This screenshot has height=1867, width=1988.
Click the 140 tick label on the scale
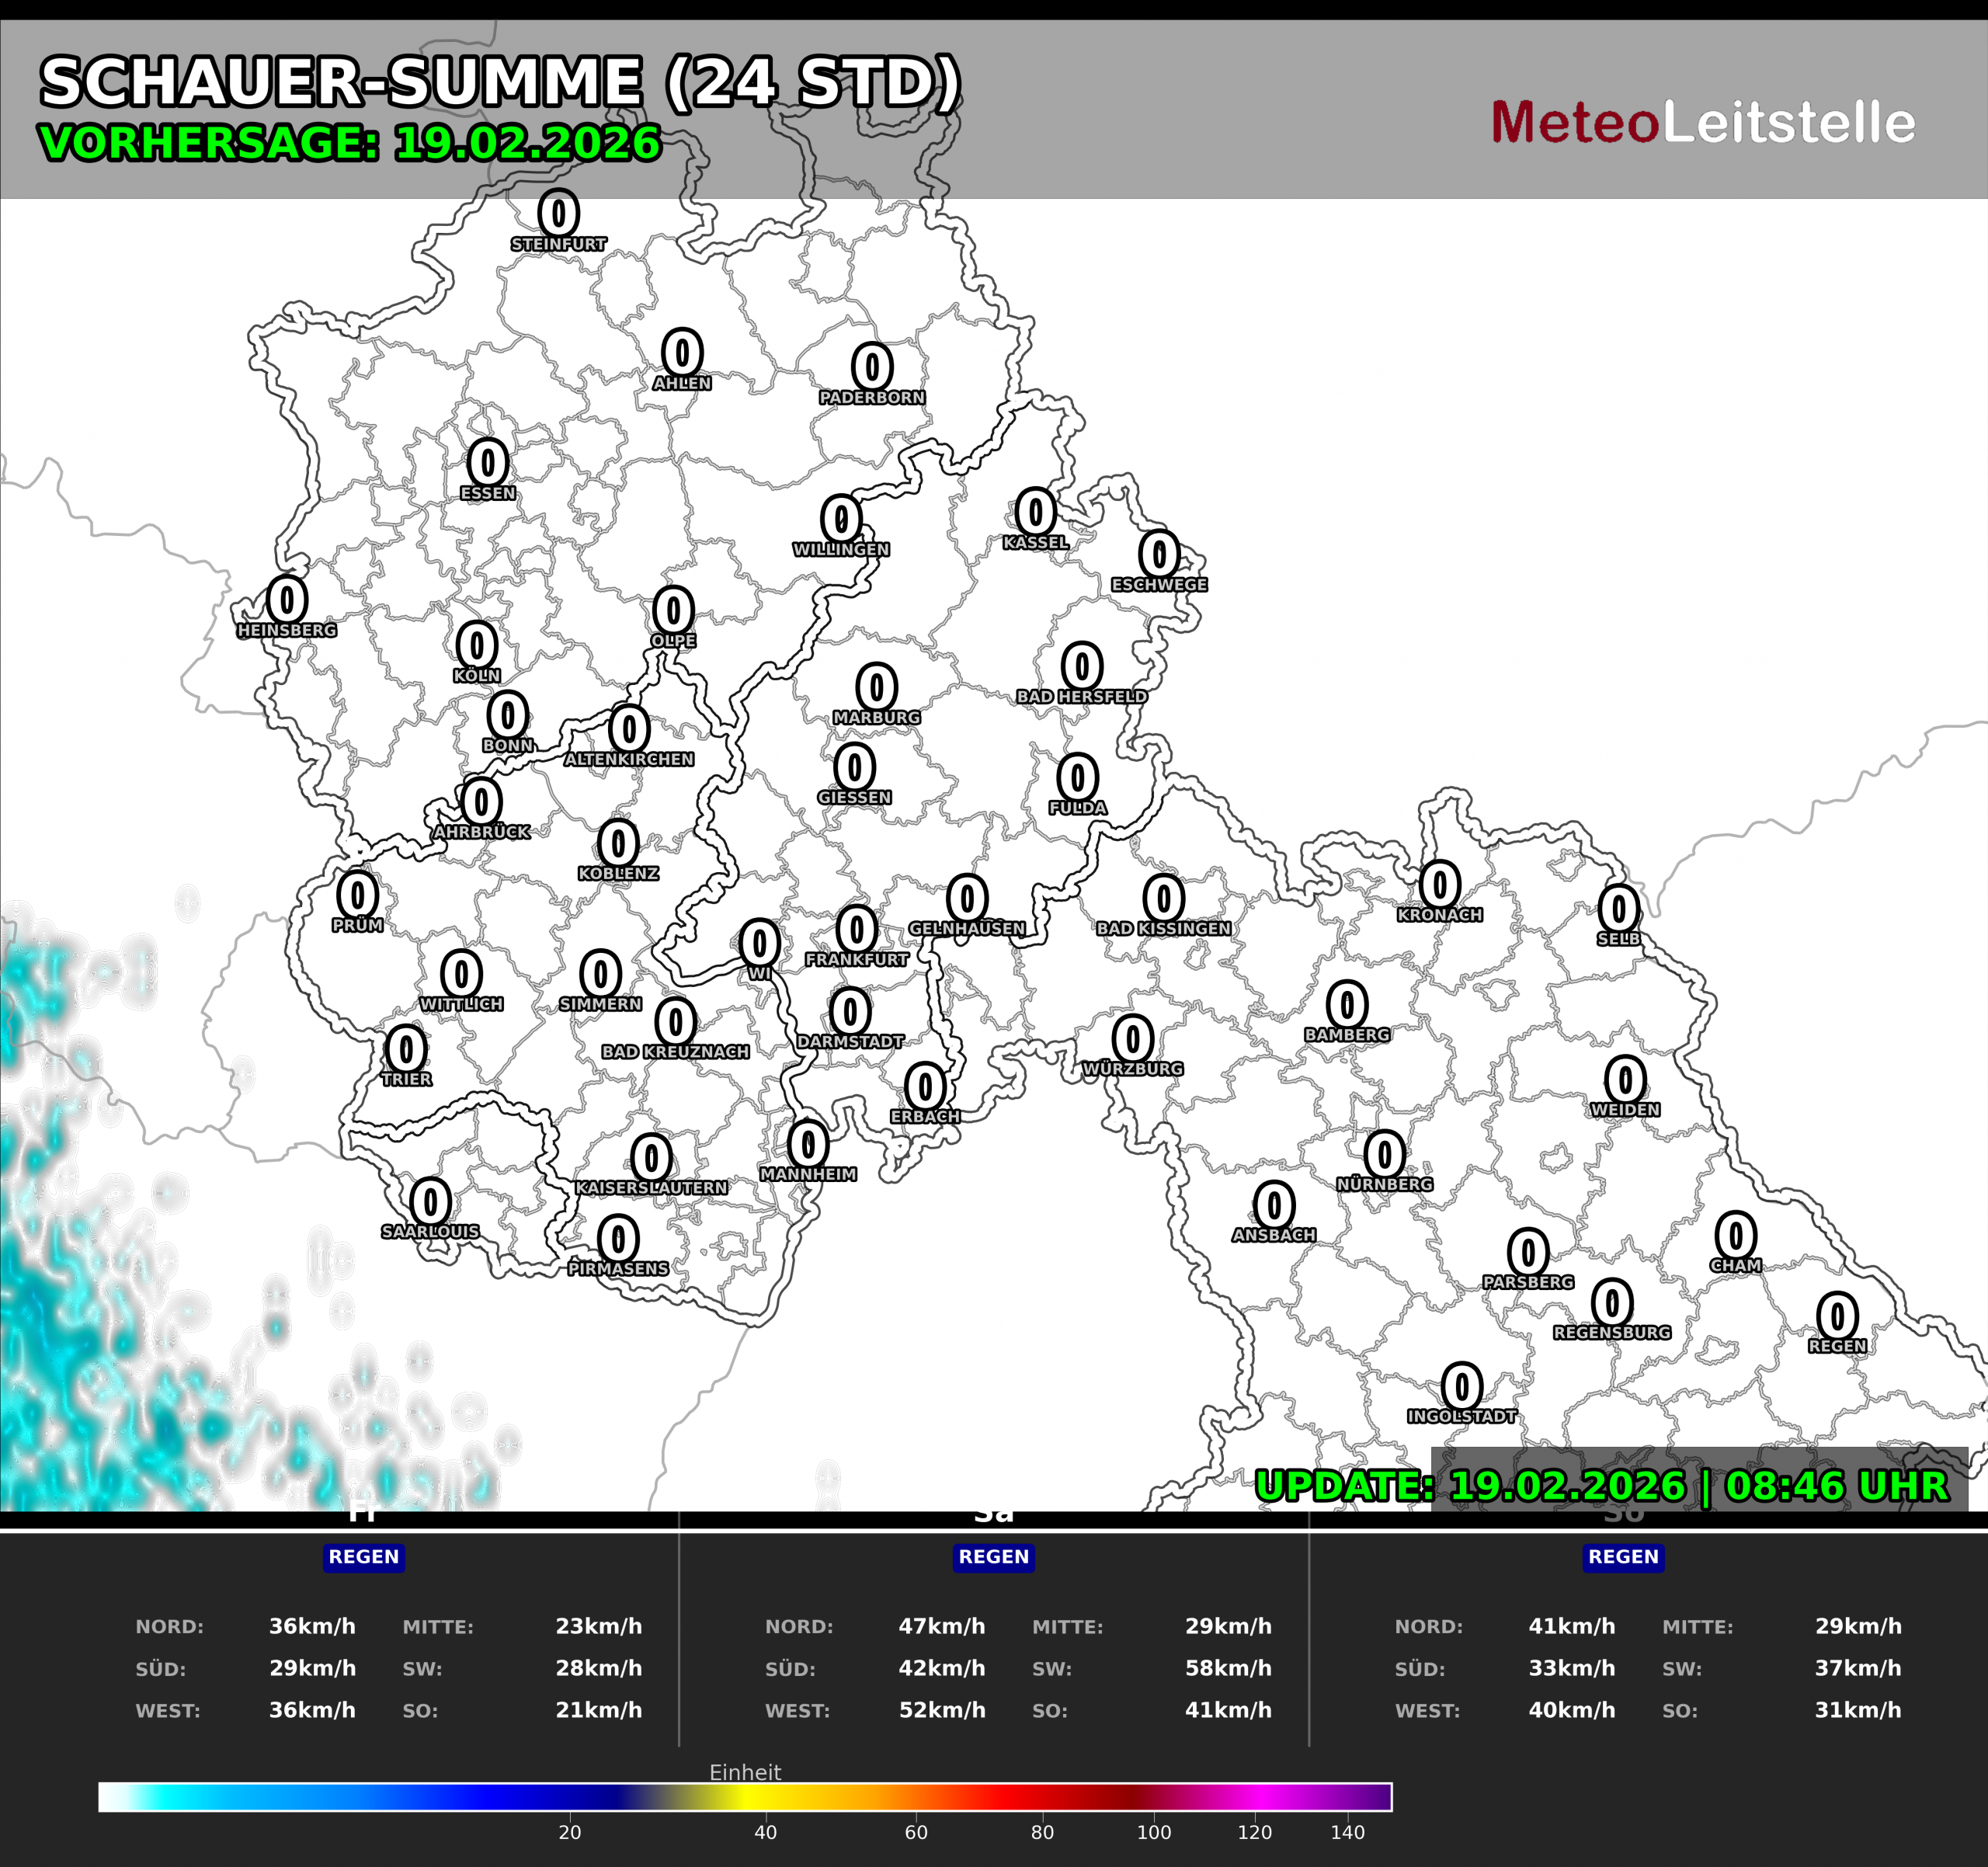coord(1347,1832)
